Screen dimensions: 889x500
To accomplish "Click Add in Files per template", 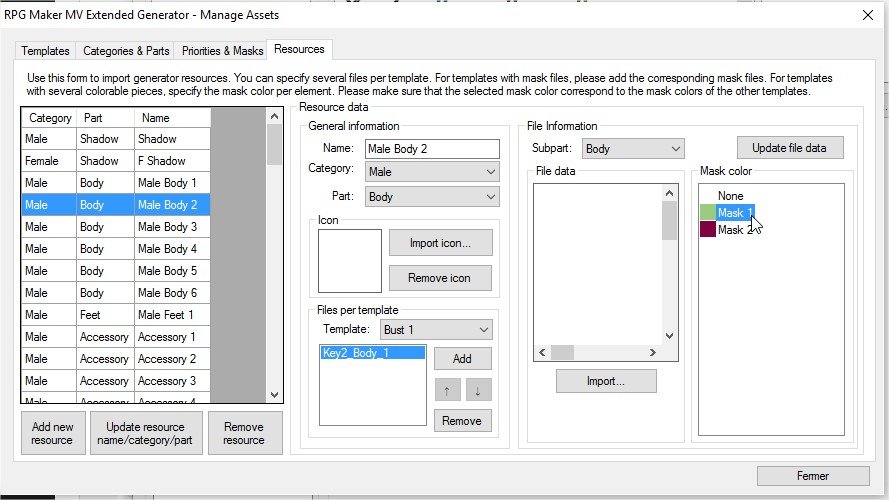I will (462, 359).
